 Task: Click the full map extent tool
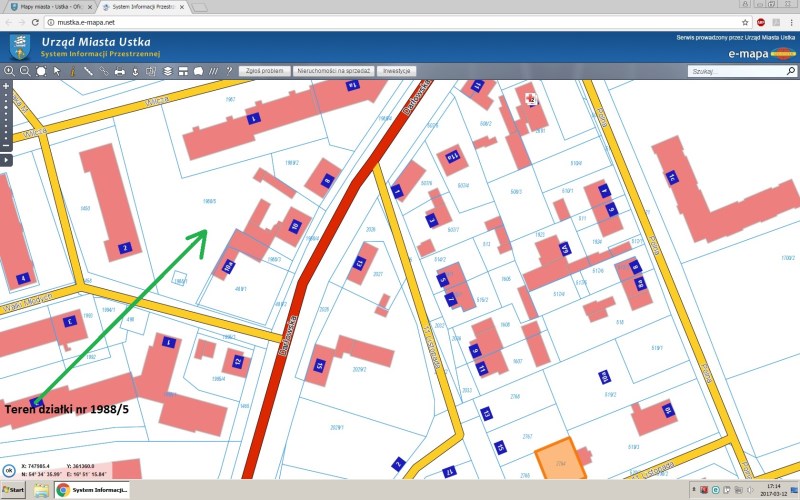41,71
